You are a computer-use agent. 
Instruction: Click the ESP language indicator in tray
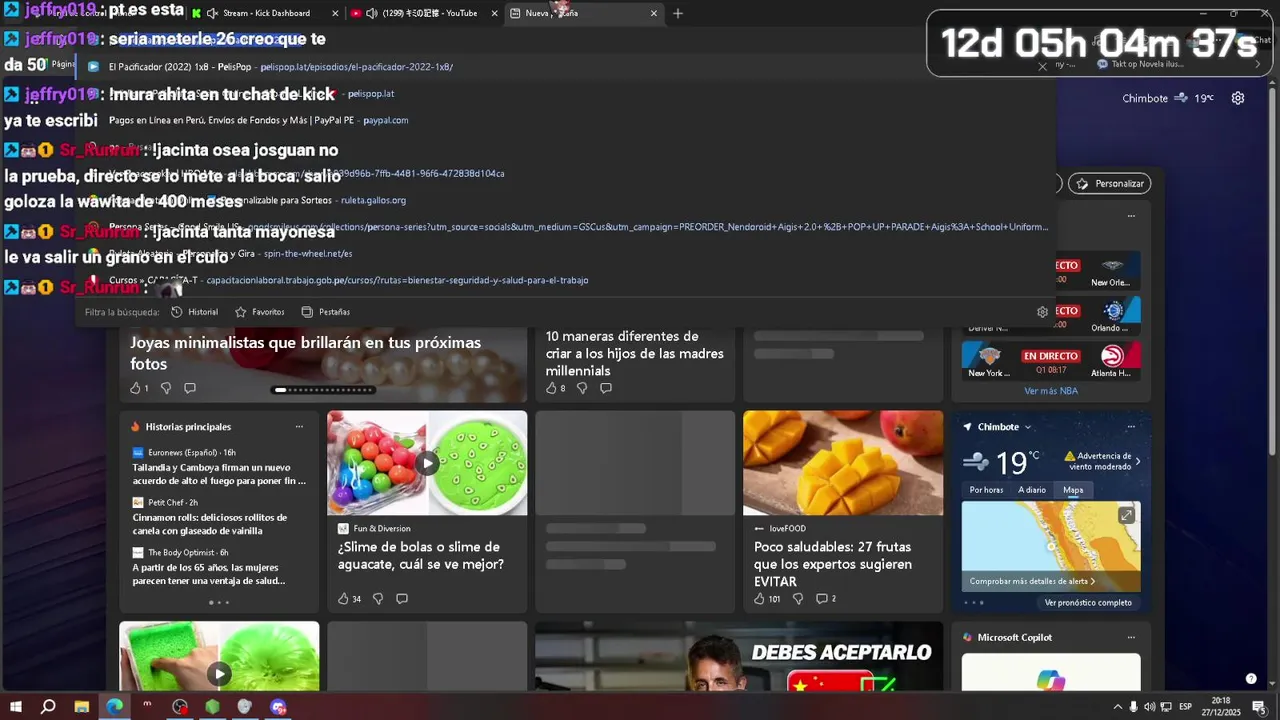(1185, 707)
